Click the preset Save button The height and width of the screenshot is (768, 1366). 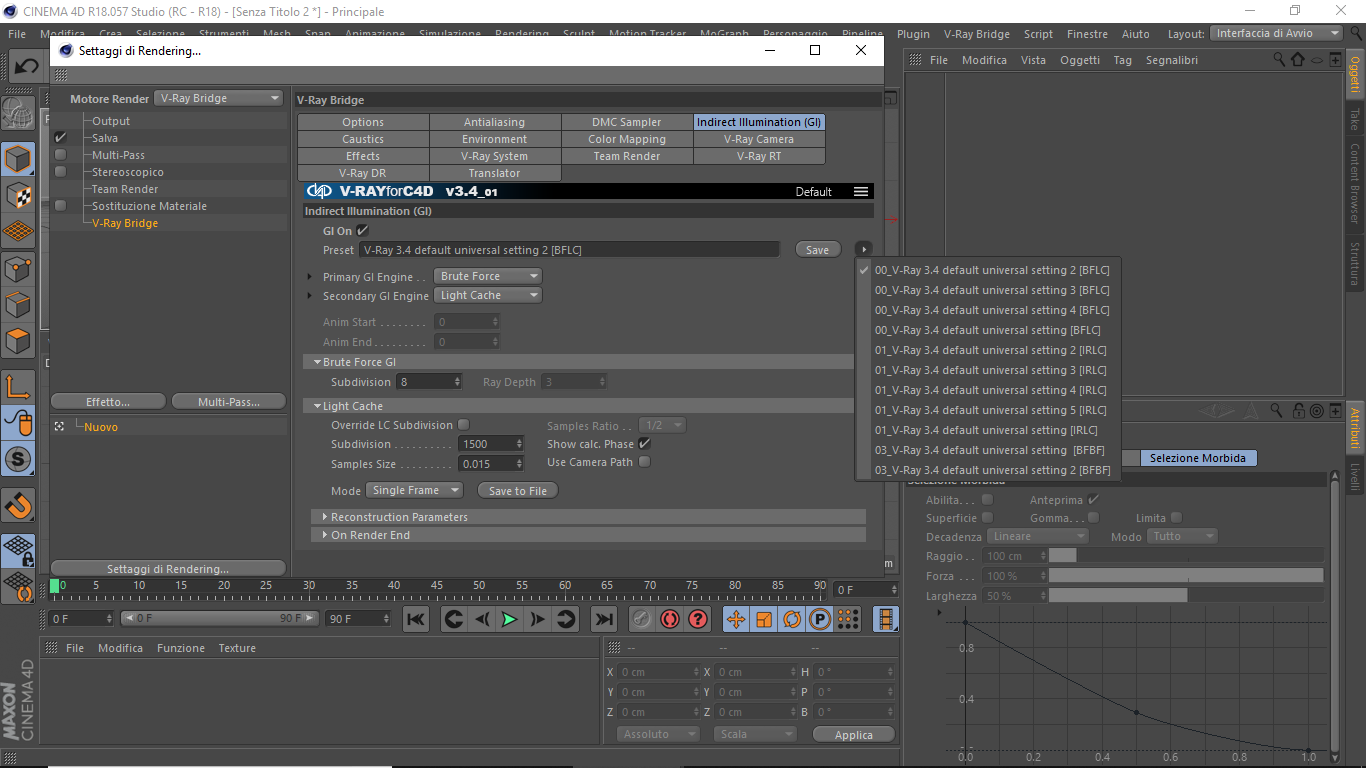point(817,250)
